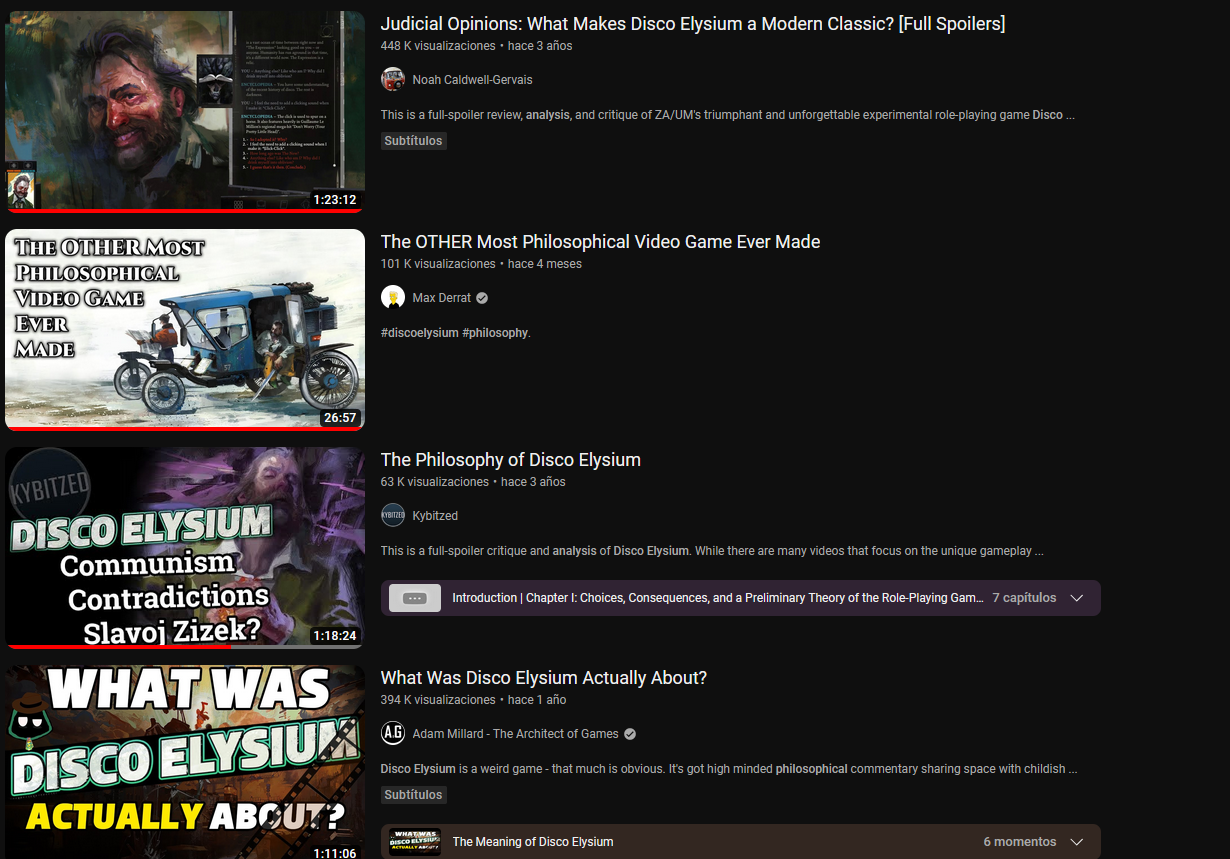Open title The OTHER Most Philosophical Video Game
This screenshot has height=859, width=1230.
click(x=600, y=242)
